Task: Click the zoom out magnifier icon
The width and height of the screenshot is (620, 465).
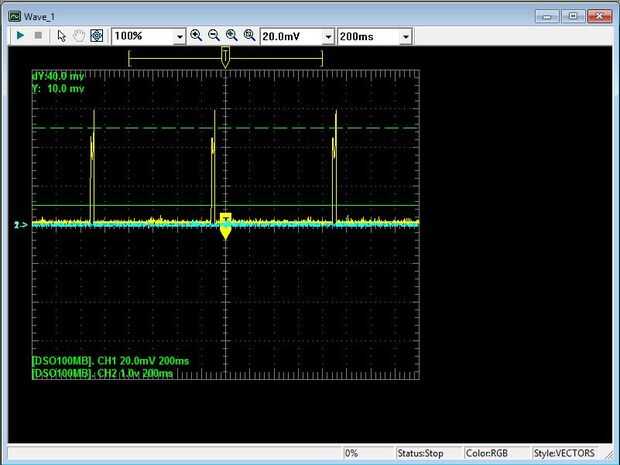Action: (x=214, y=35)
